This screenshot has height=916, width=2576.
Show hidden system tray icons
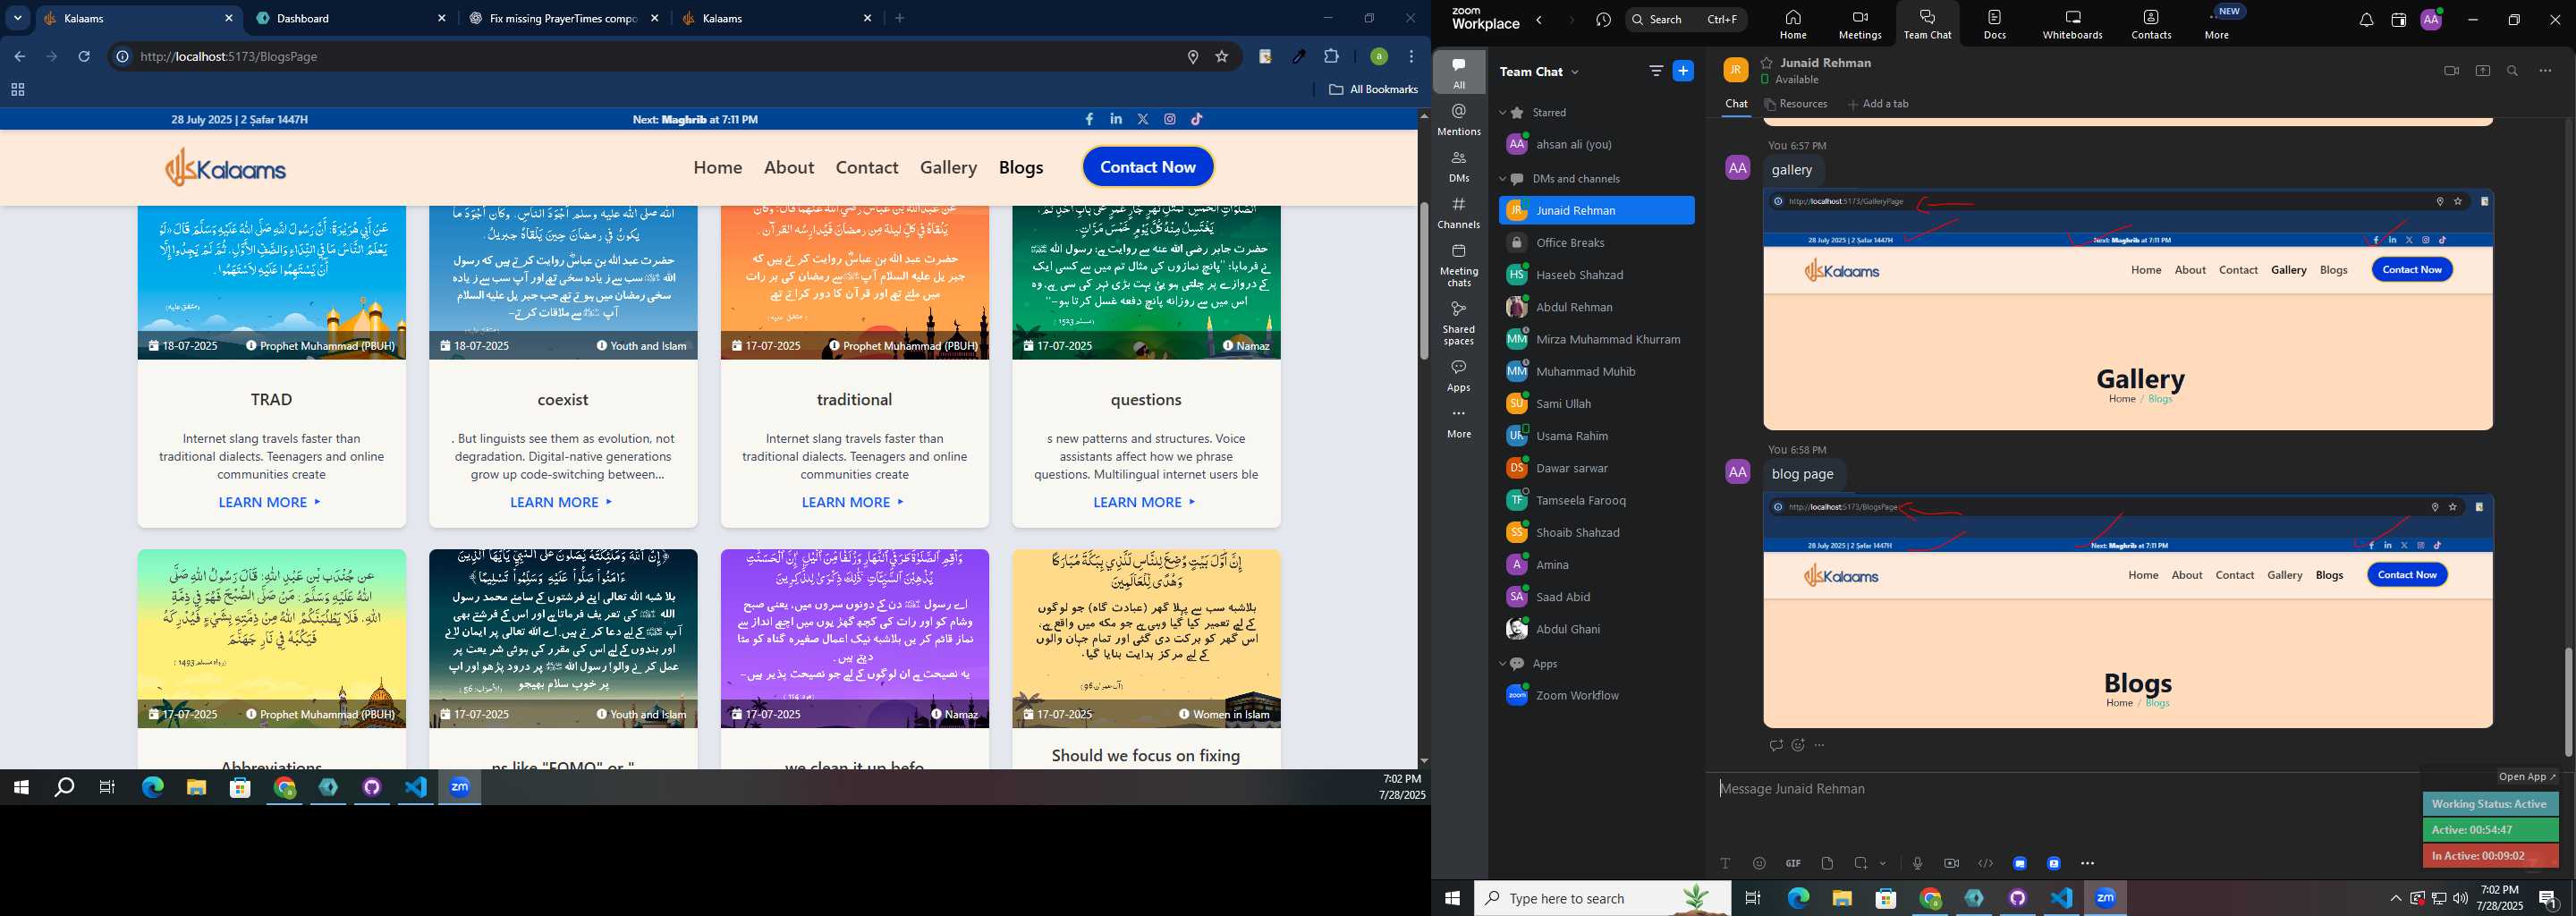[2395, 898]
